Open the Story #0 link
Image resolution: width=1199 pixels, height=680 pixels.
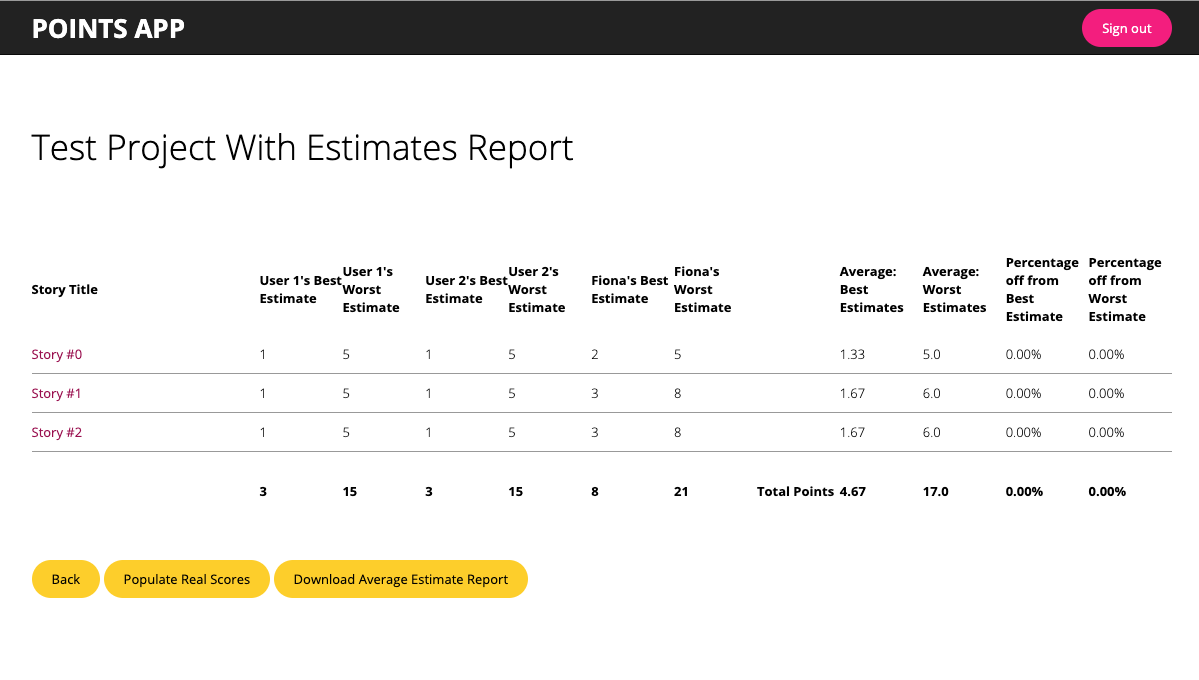coord(57,354)
